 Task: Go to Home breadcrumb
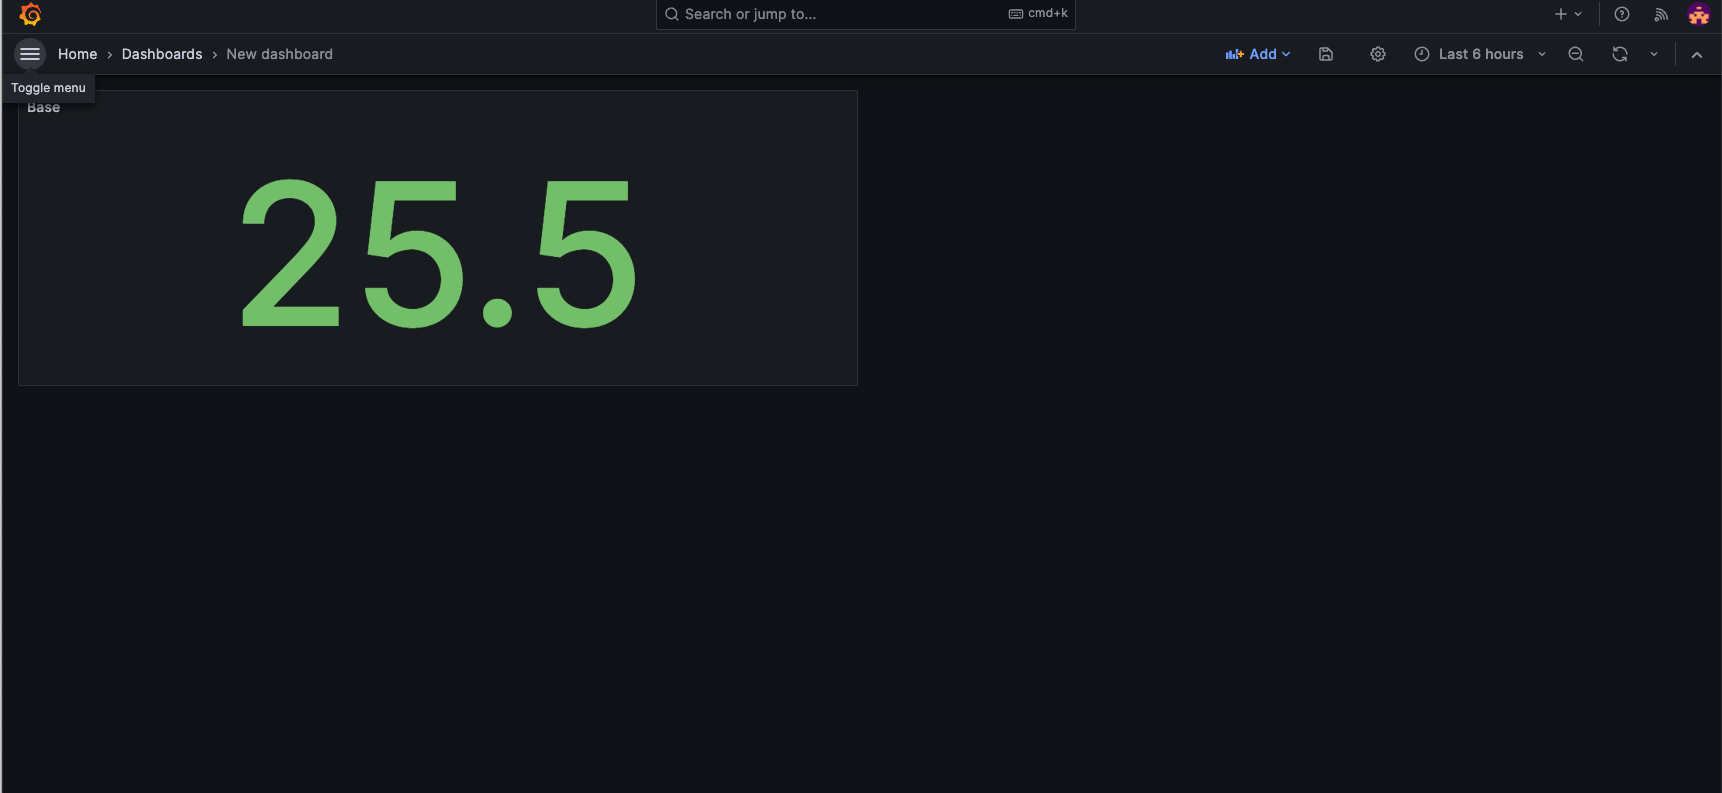(x=77, y=54)
